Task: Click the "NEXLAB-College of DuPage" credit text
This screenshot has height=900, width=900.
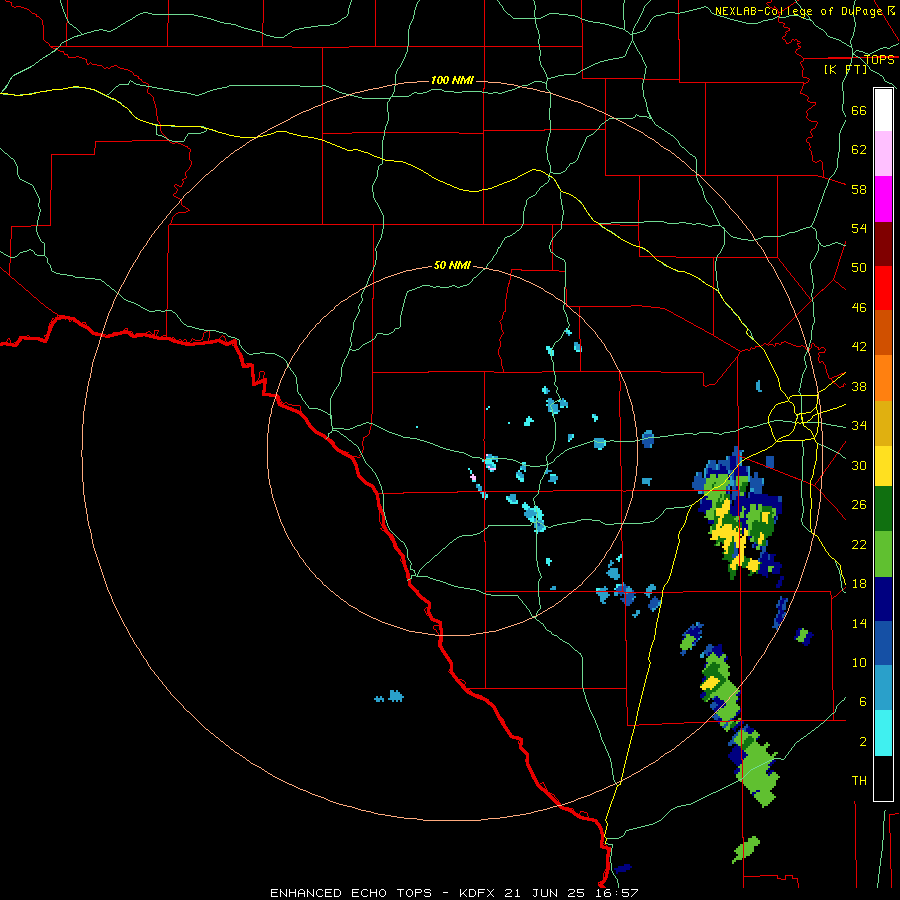Action: (798, 11)
